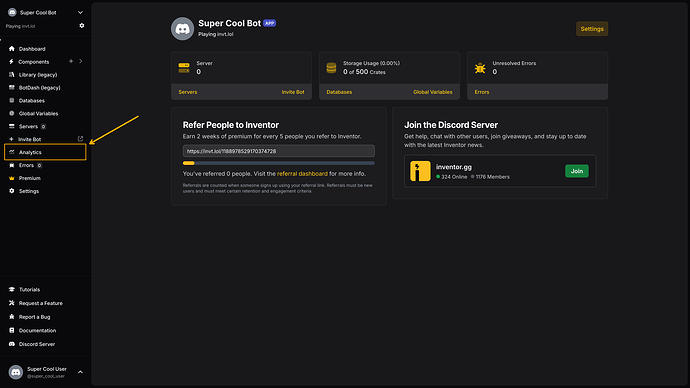
Task: Expand the Super Cool User account menu
Action: [x=80, y=372]
